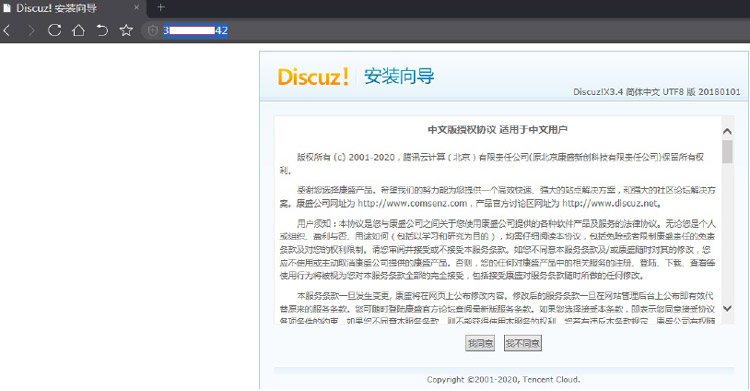Click the license scrollbar down arrow
The width and height of the screenshot is (750, 391).
tap(728, 308)
